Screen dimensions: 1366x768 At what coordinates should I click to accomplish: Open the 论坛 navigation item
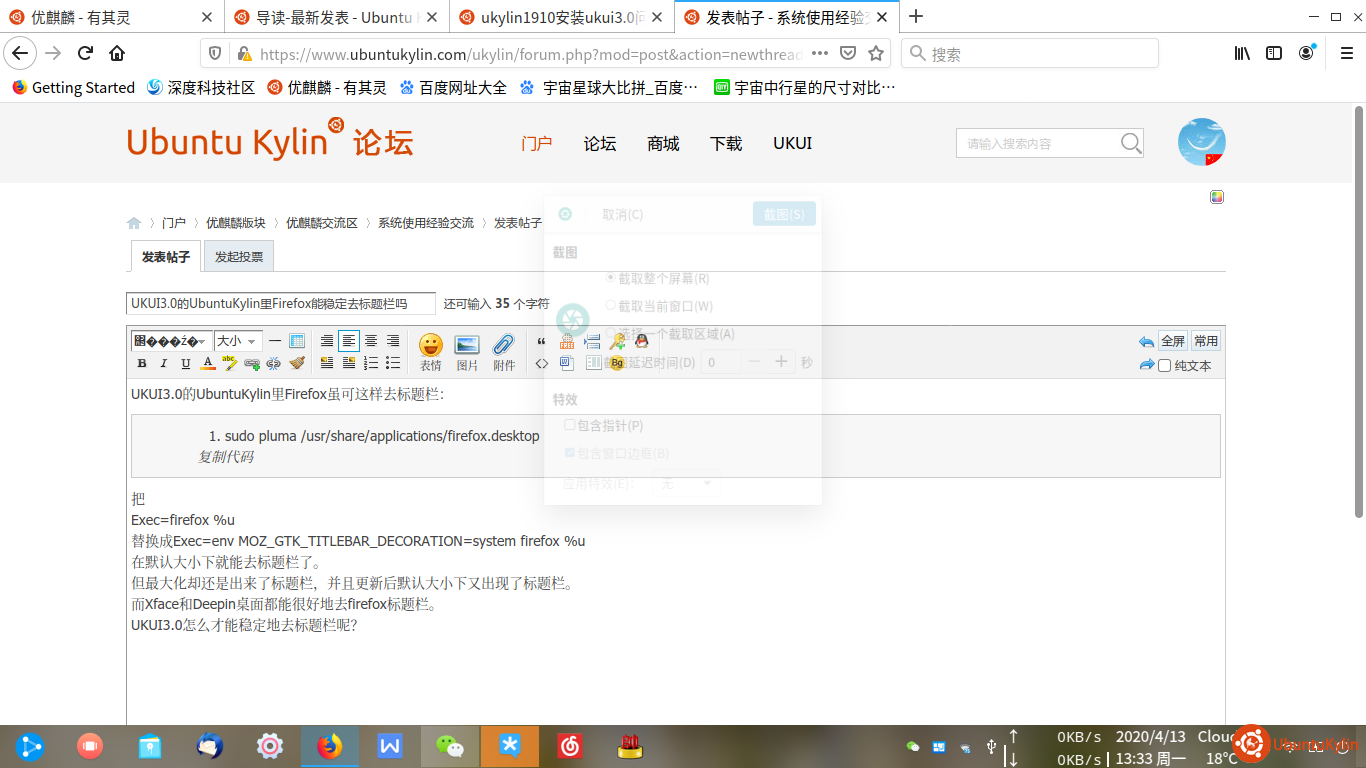tap(600, 143)
